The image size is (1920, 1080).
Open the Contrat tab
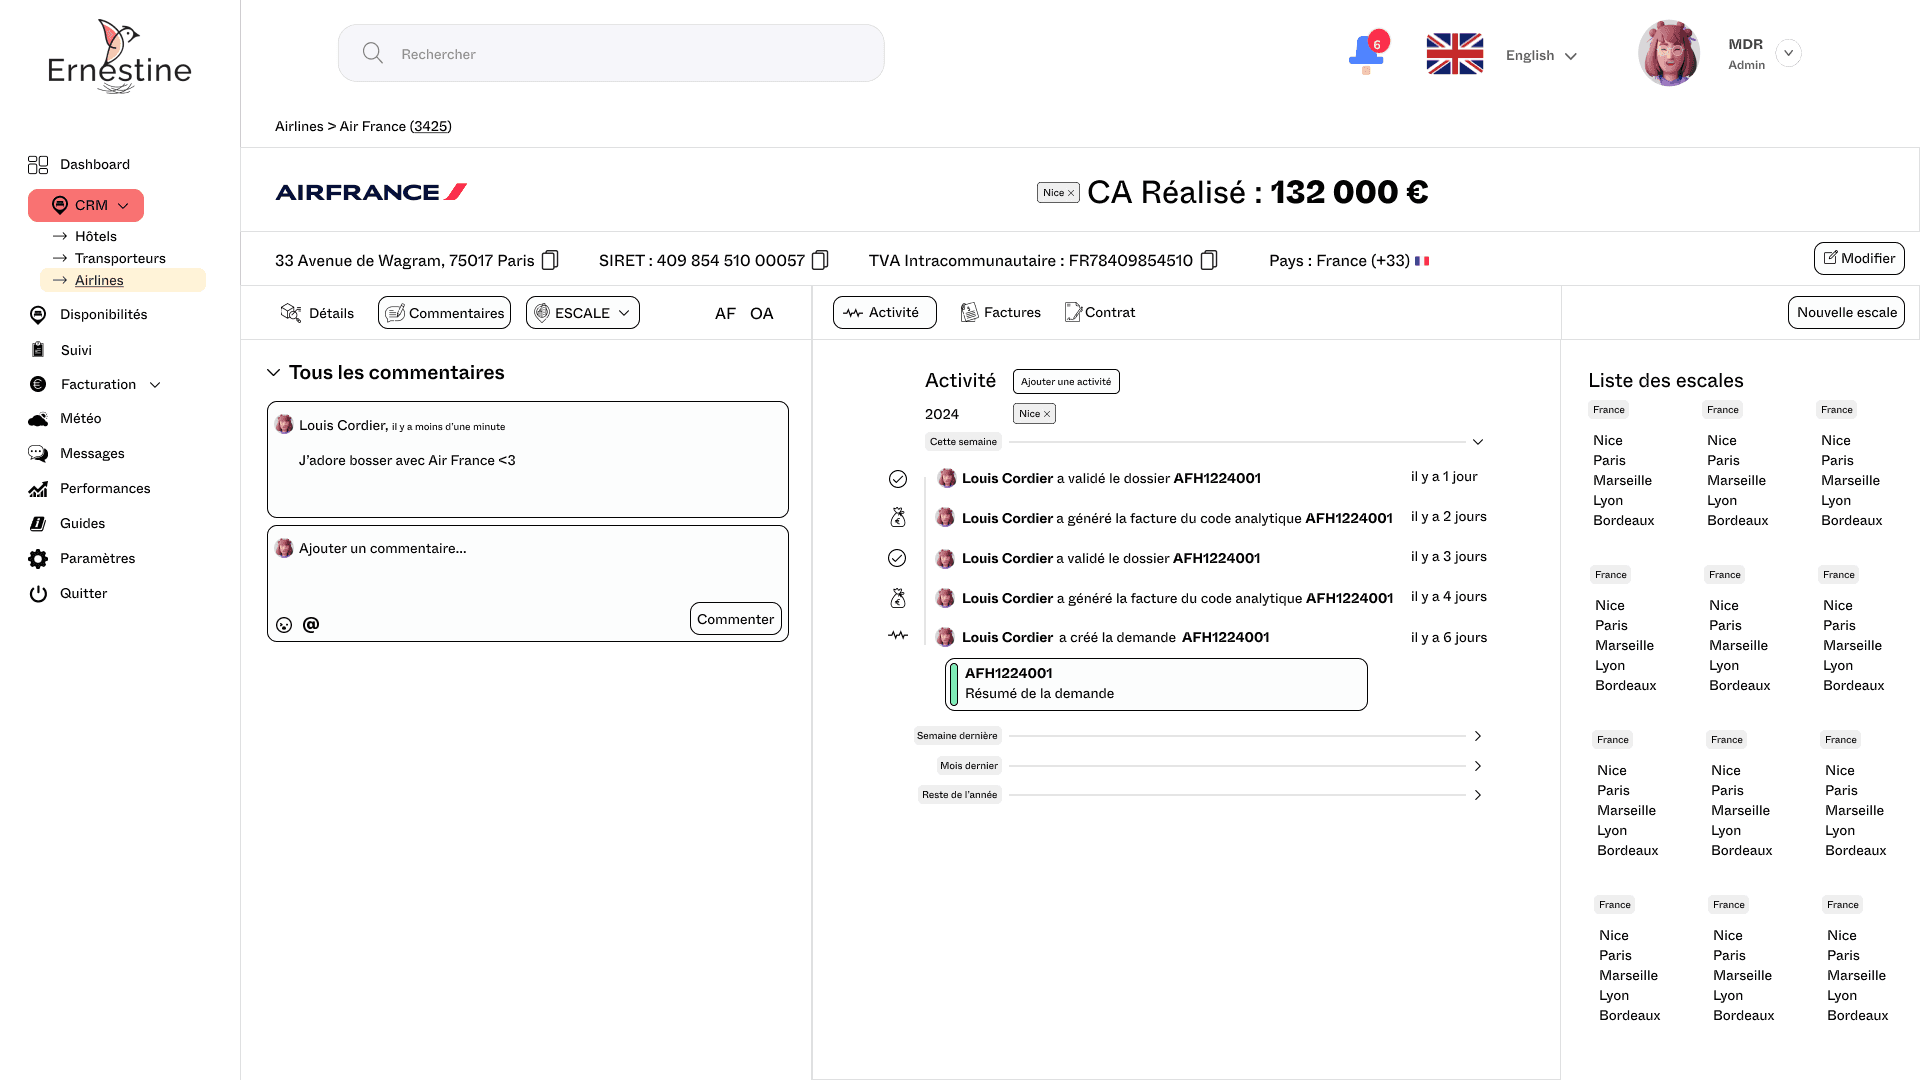1100,312
